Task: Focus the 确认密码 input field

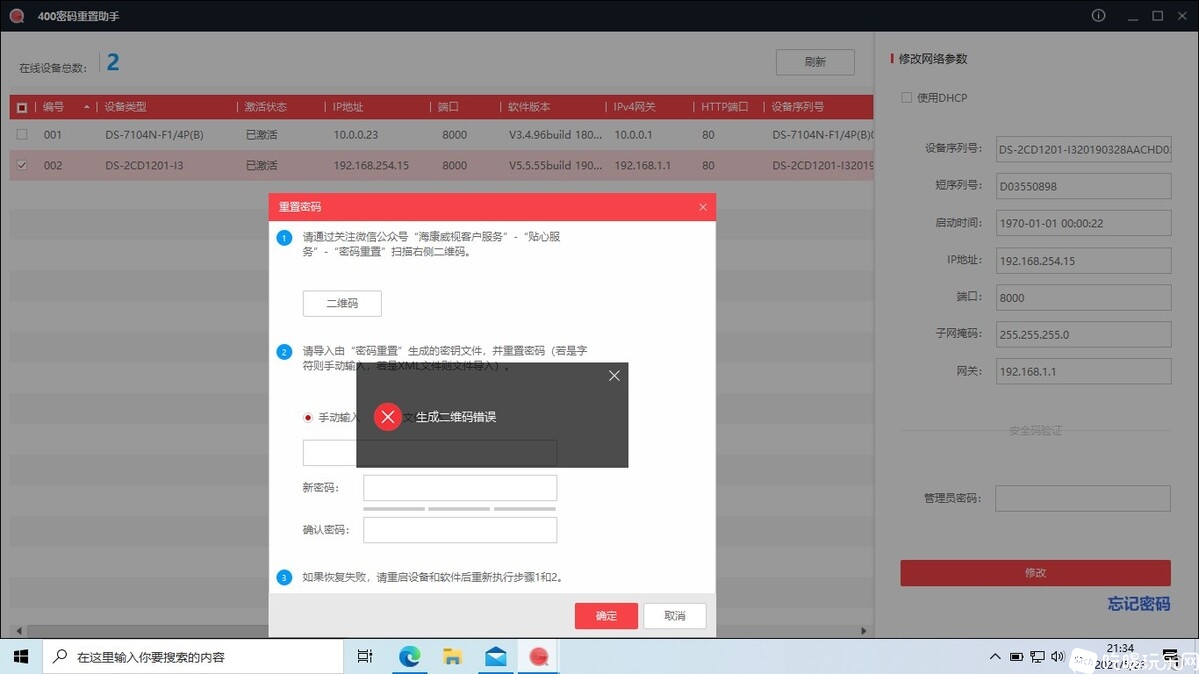Action: pyautogui.click(x=460, y=530)
